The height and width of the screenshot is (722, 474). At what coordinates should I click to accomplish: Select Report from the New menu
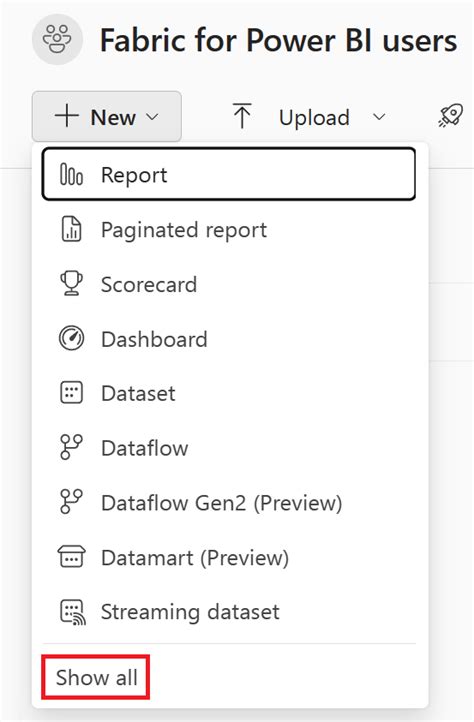pos(229,174)
